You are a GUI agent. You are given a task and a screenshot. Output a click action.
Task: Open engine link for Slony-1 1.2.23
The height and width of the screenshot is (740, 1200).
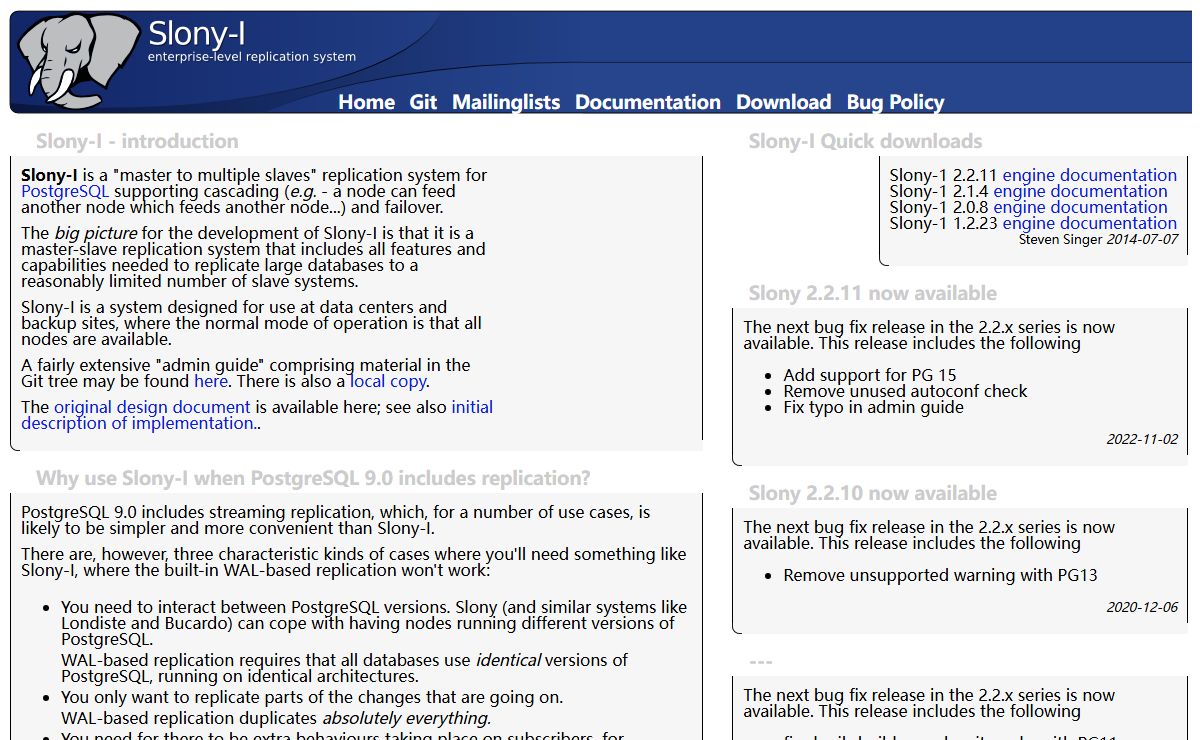click(x=1029, y=223)
